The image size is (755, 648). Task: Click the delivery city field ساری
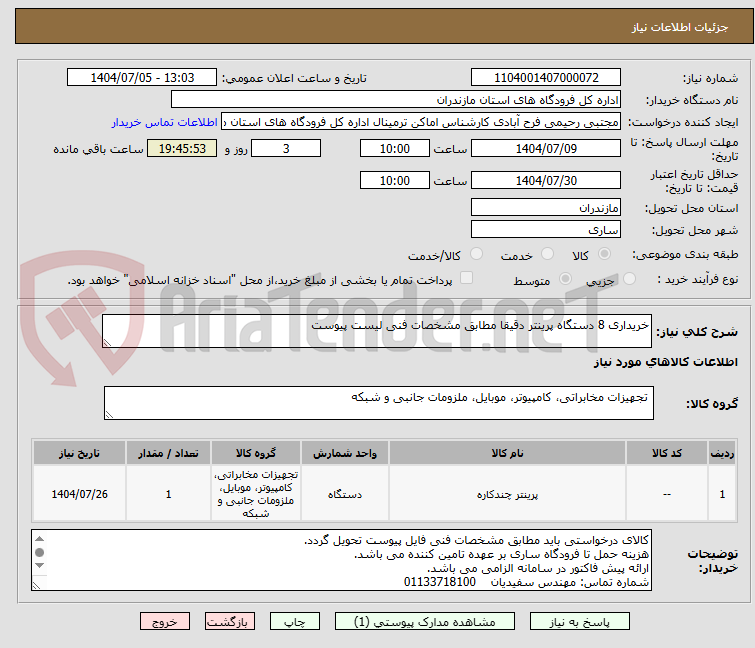tap(546, 230)
